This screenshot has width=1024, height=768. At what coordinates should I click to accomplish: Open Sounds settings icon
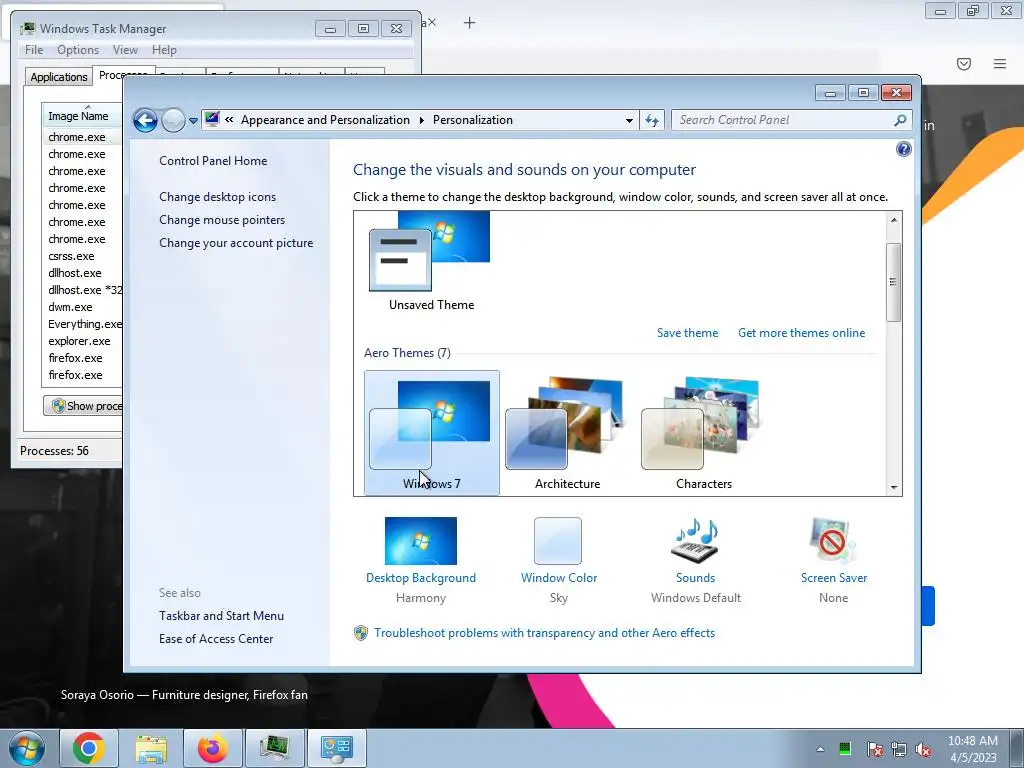click(x=695, y=541)
